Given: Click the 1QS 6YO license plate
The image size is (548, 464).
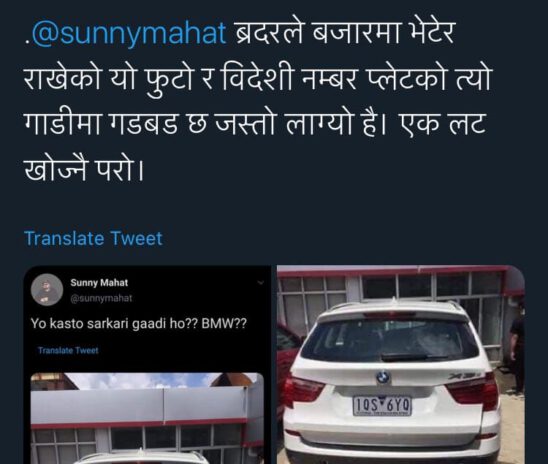Looking at the screenshot, I should pos(382,406).
